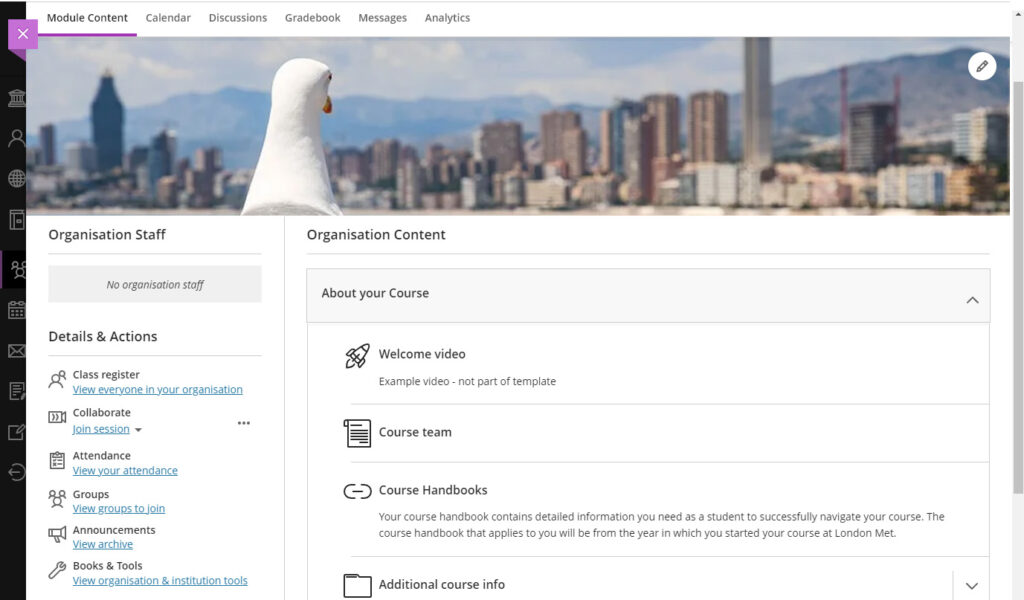Click the Course Handbooks link icon
This screenshot has height=600, width=1024.
[357, 491]
